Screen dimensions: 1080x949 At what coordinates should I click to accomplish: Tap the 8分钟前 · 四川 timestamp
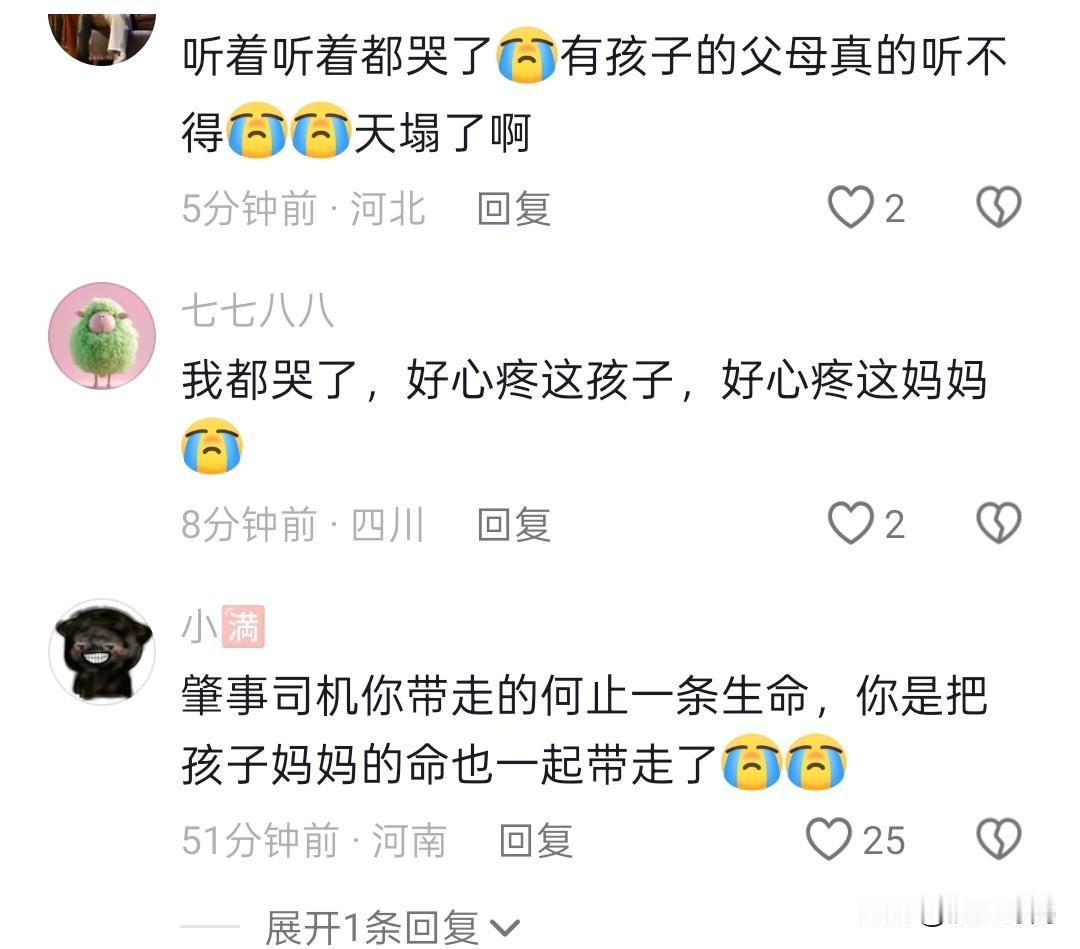pos(302,525)
